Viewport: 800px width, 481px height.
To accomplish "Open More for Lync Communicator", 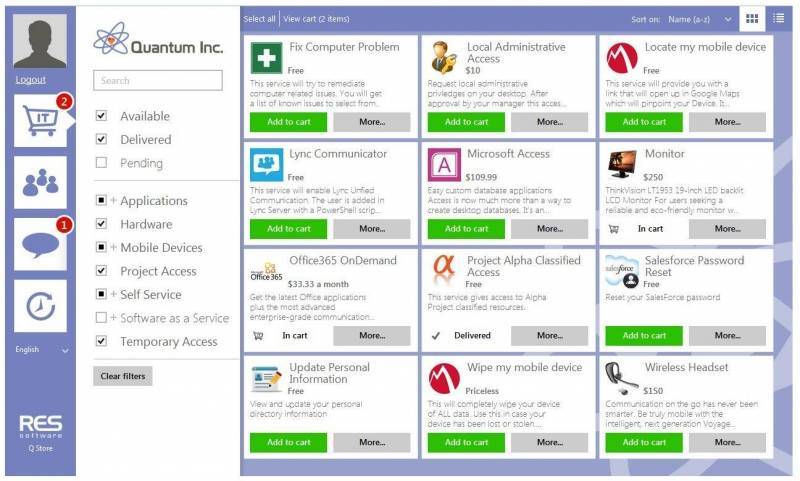I will (x=372, y=229).
